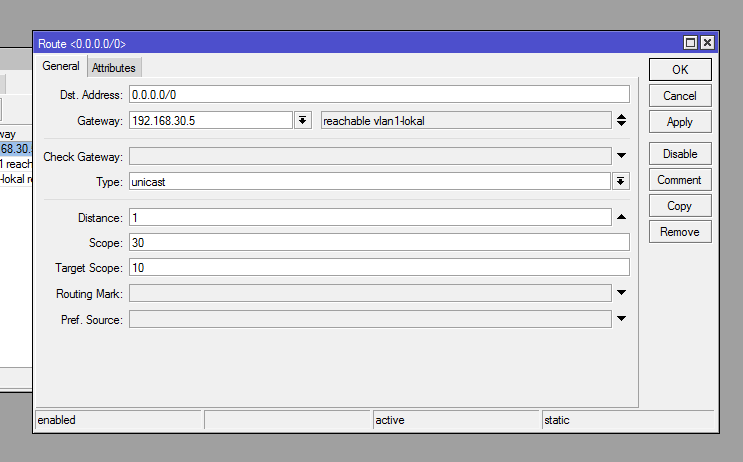Select the highlighted 68.30 row in background window
This screenshot has width=743, height=462.
(16, 149)
